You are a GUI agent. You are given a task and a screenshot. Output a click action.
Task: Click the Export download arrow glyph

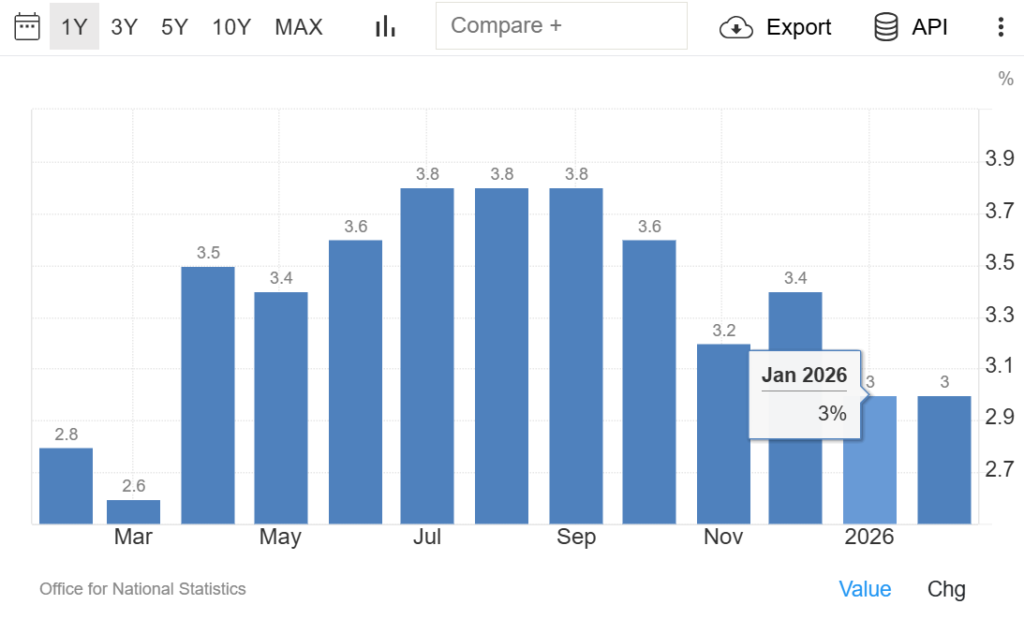[735, 28]
